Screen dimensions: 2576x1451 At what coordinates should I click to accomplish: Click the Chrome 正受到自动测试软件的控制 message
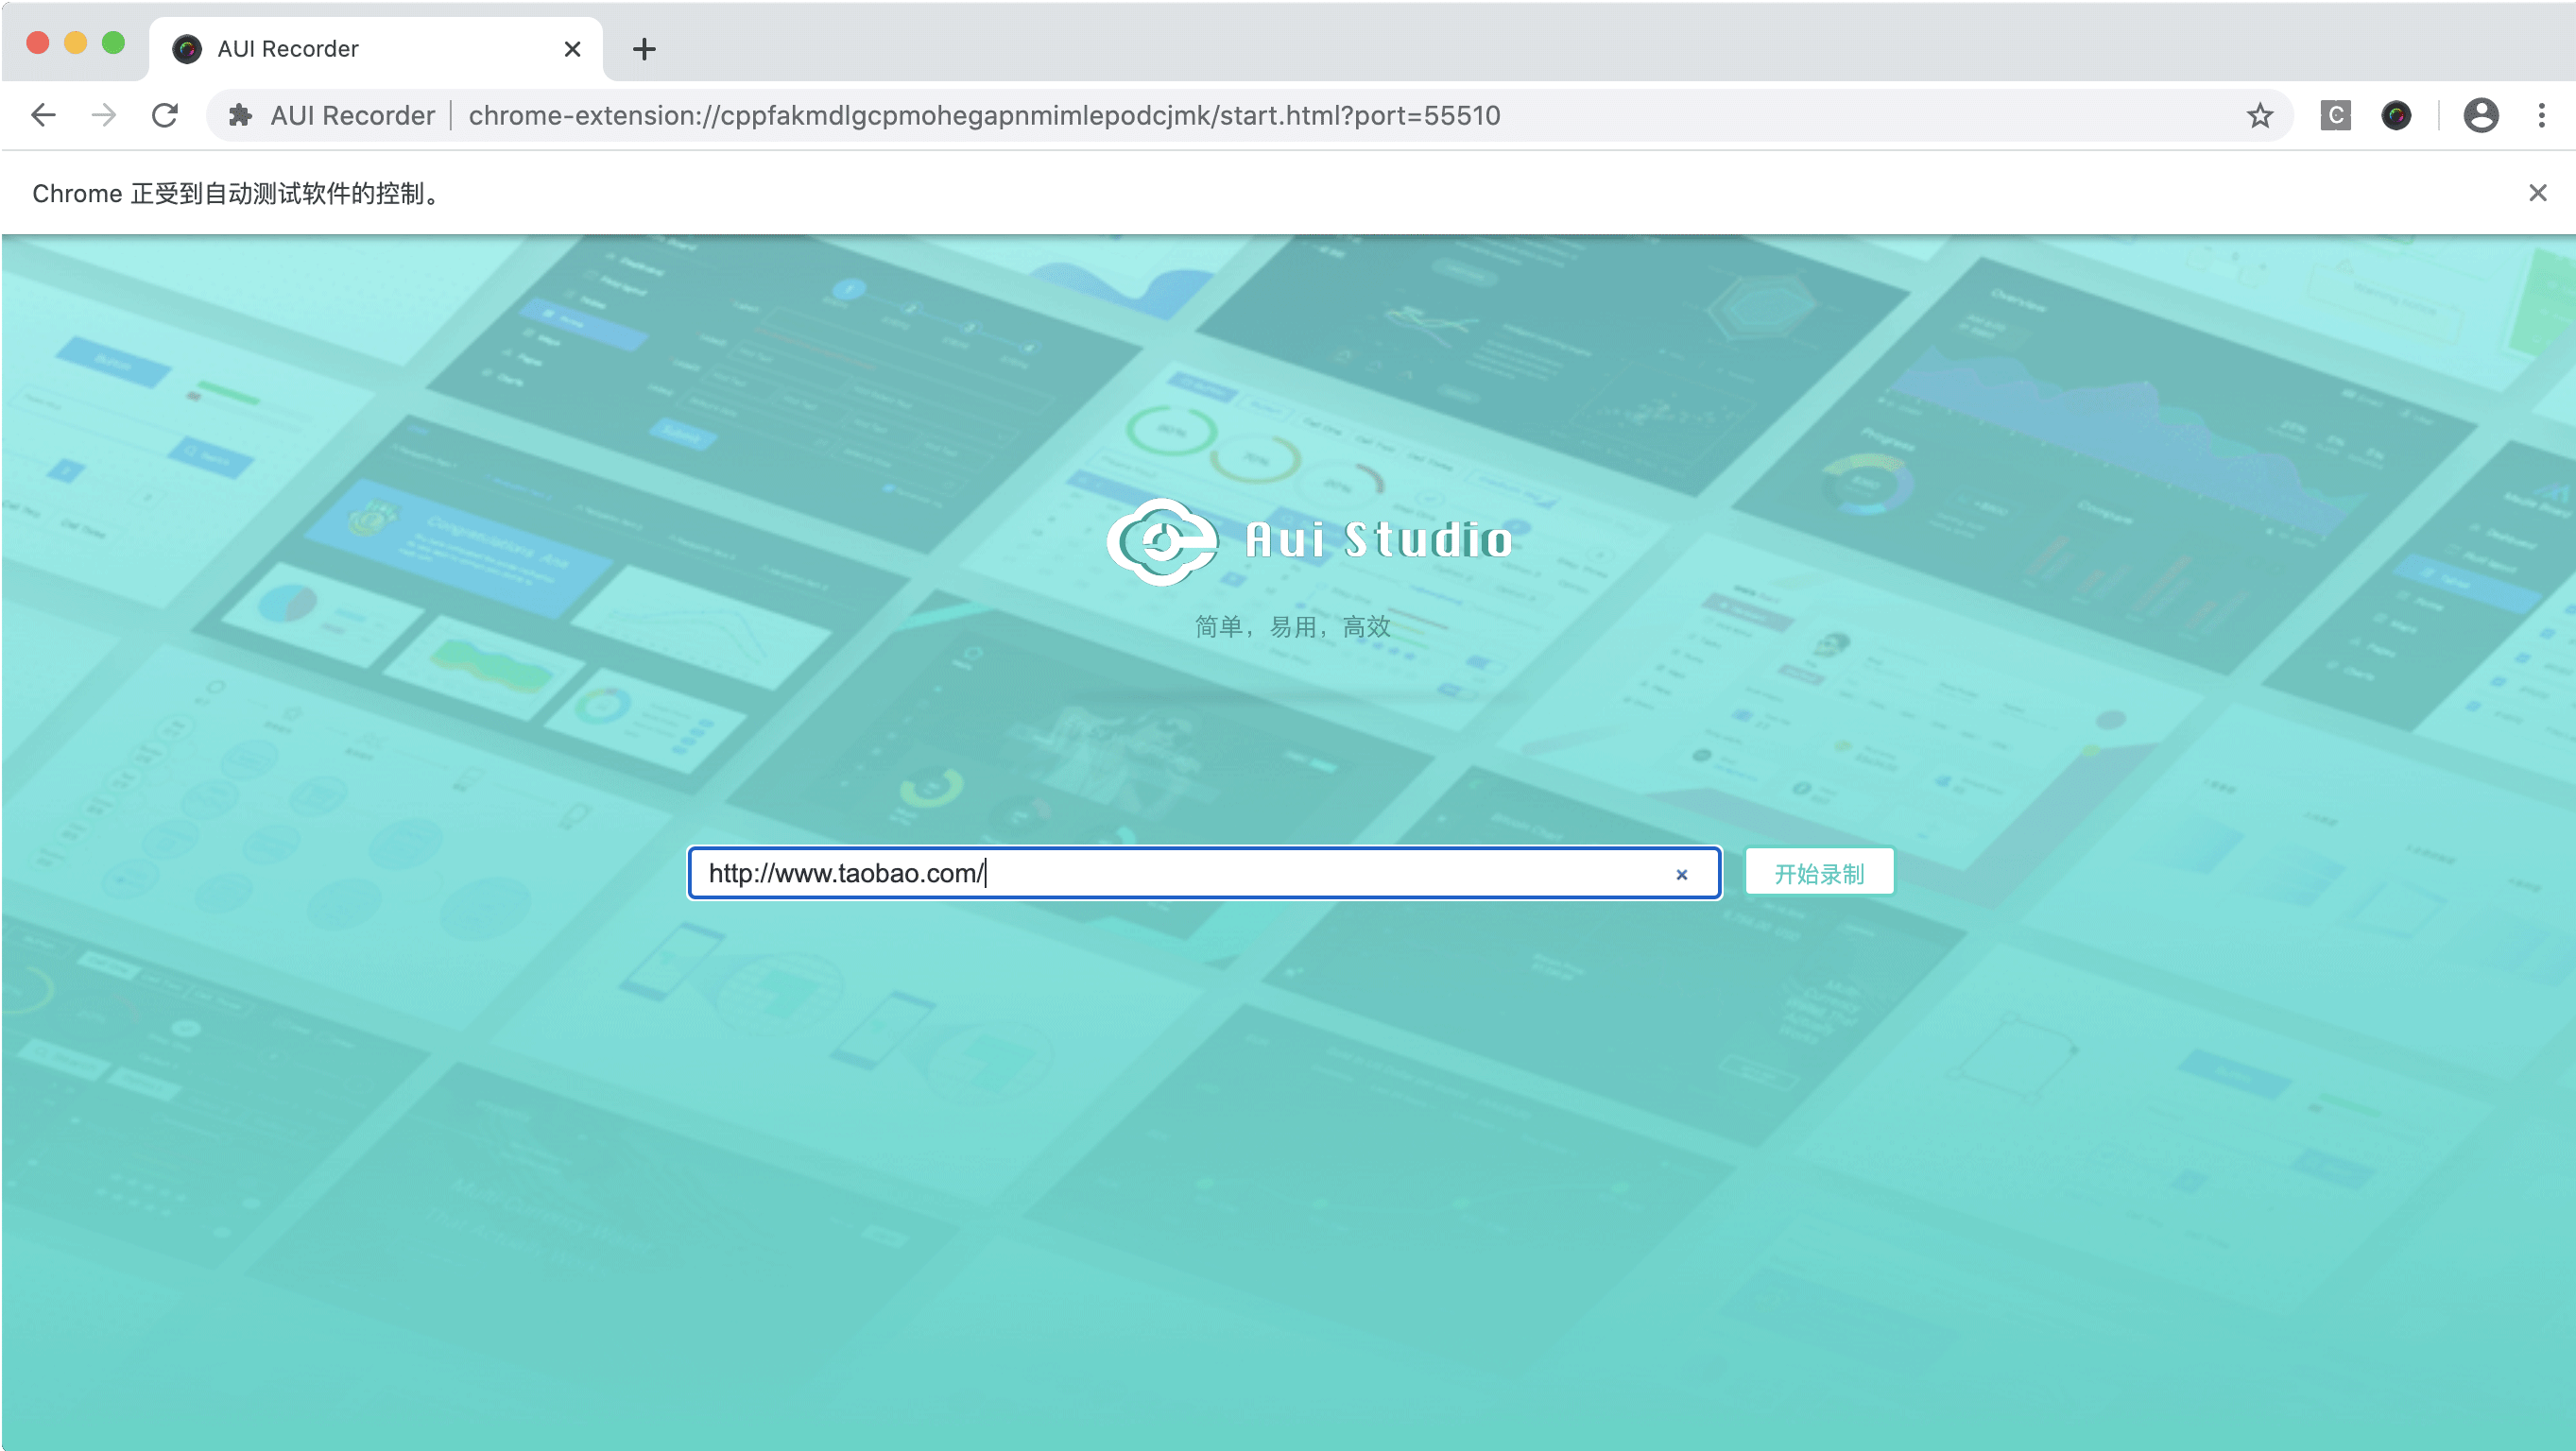[x=238, y=193]
